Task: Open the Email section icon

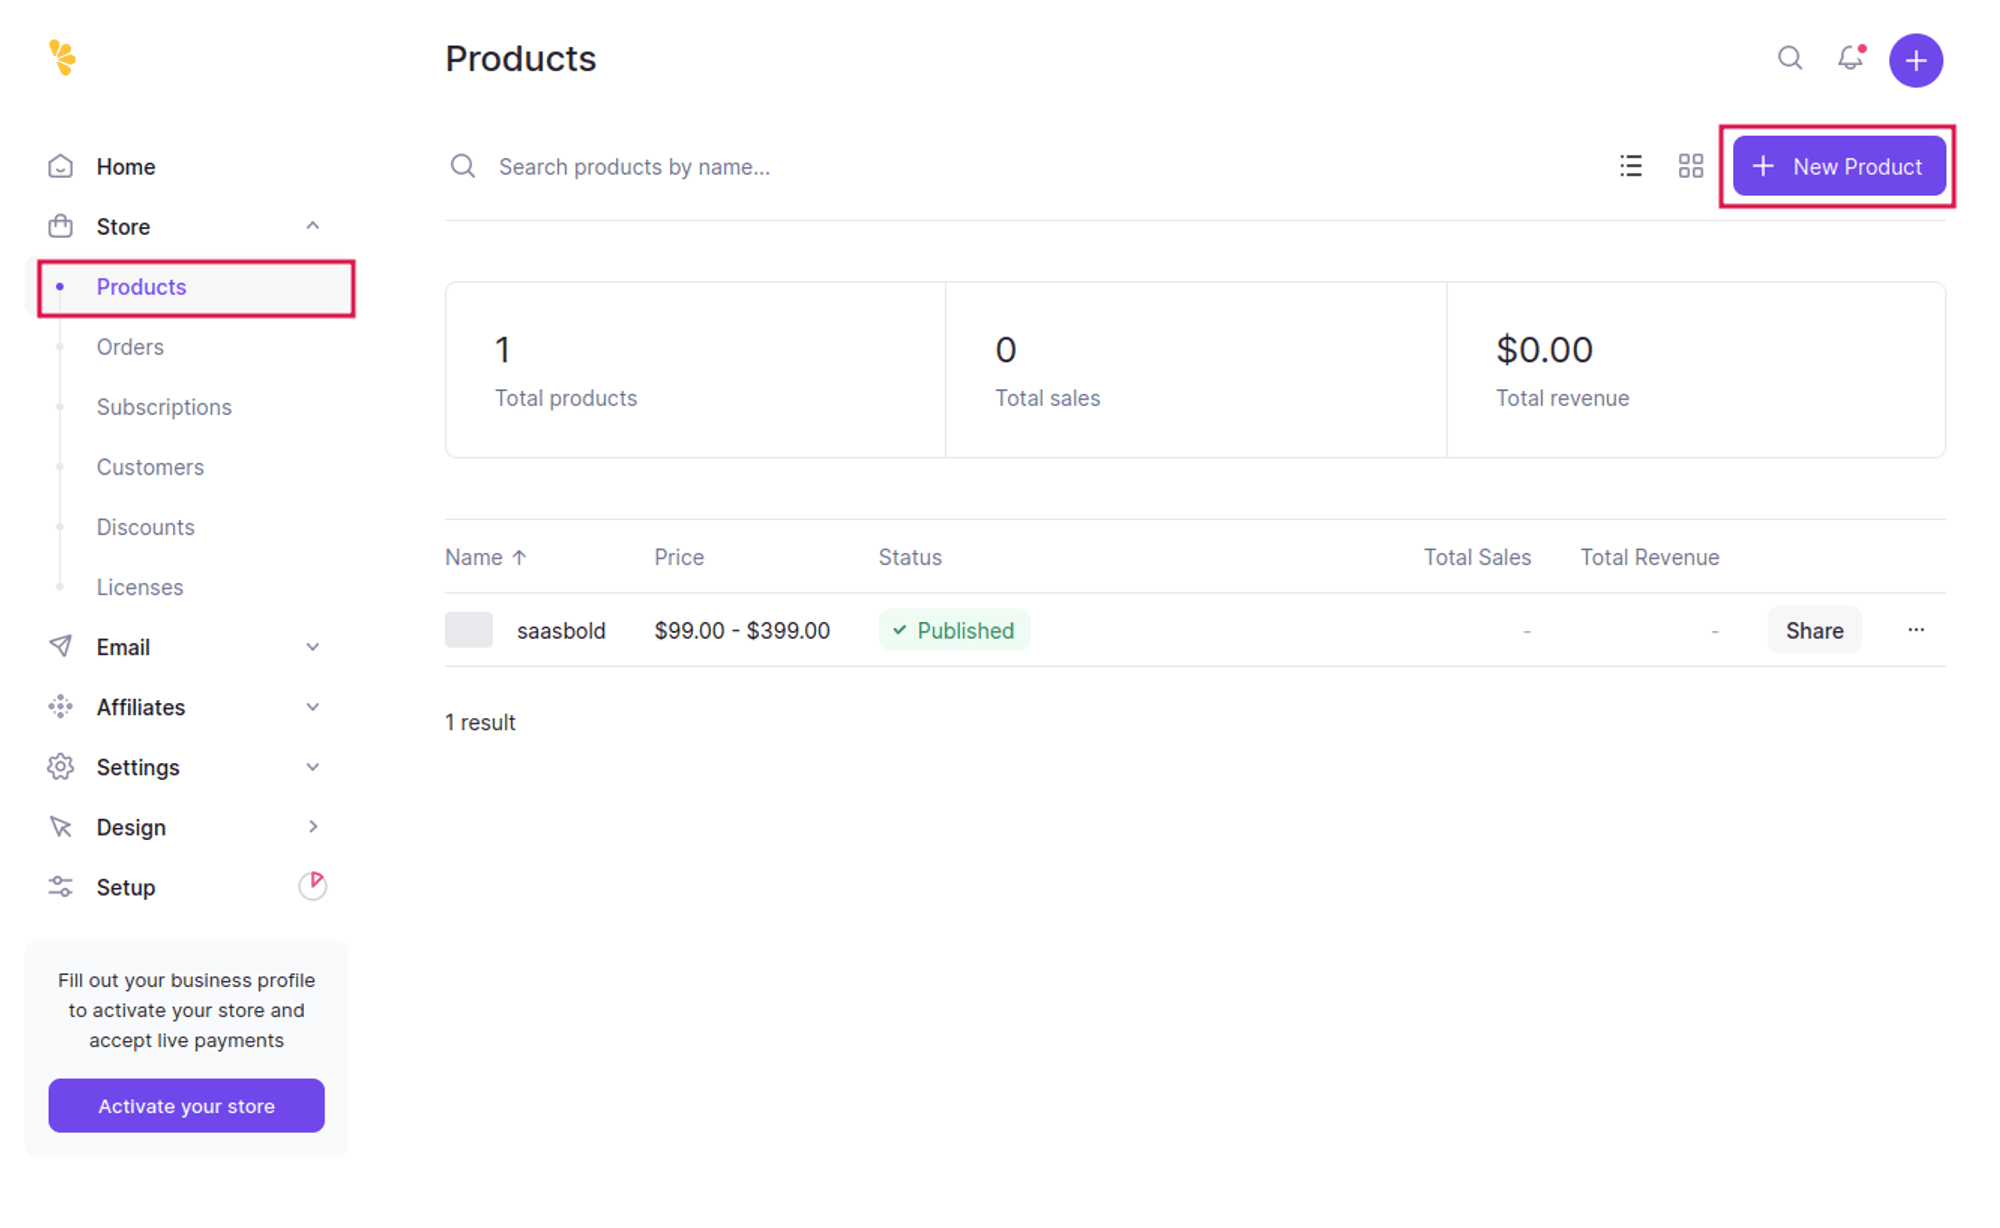Action: click(60, 646)
